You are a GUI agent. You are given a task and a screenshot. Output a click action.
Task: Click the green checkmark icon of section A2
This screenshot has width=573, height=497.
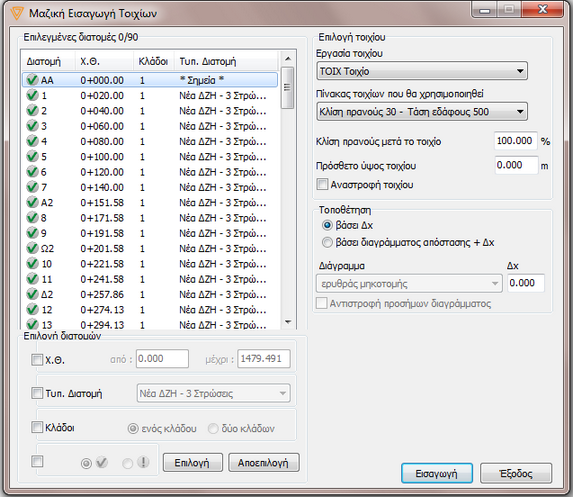(32, 202)
